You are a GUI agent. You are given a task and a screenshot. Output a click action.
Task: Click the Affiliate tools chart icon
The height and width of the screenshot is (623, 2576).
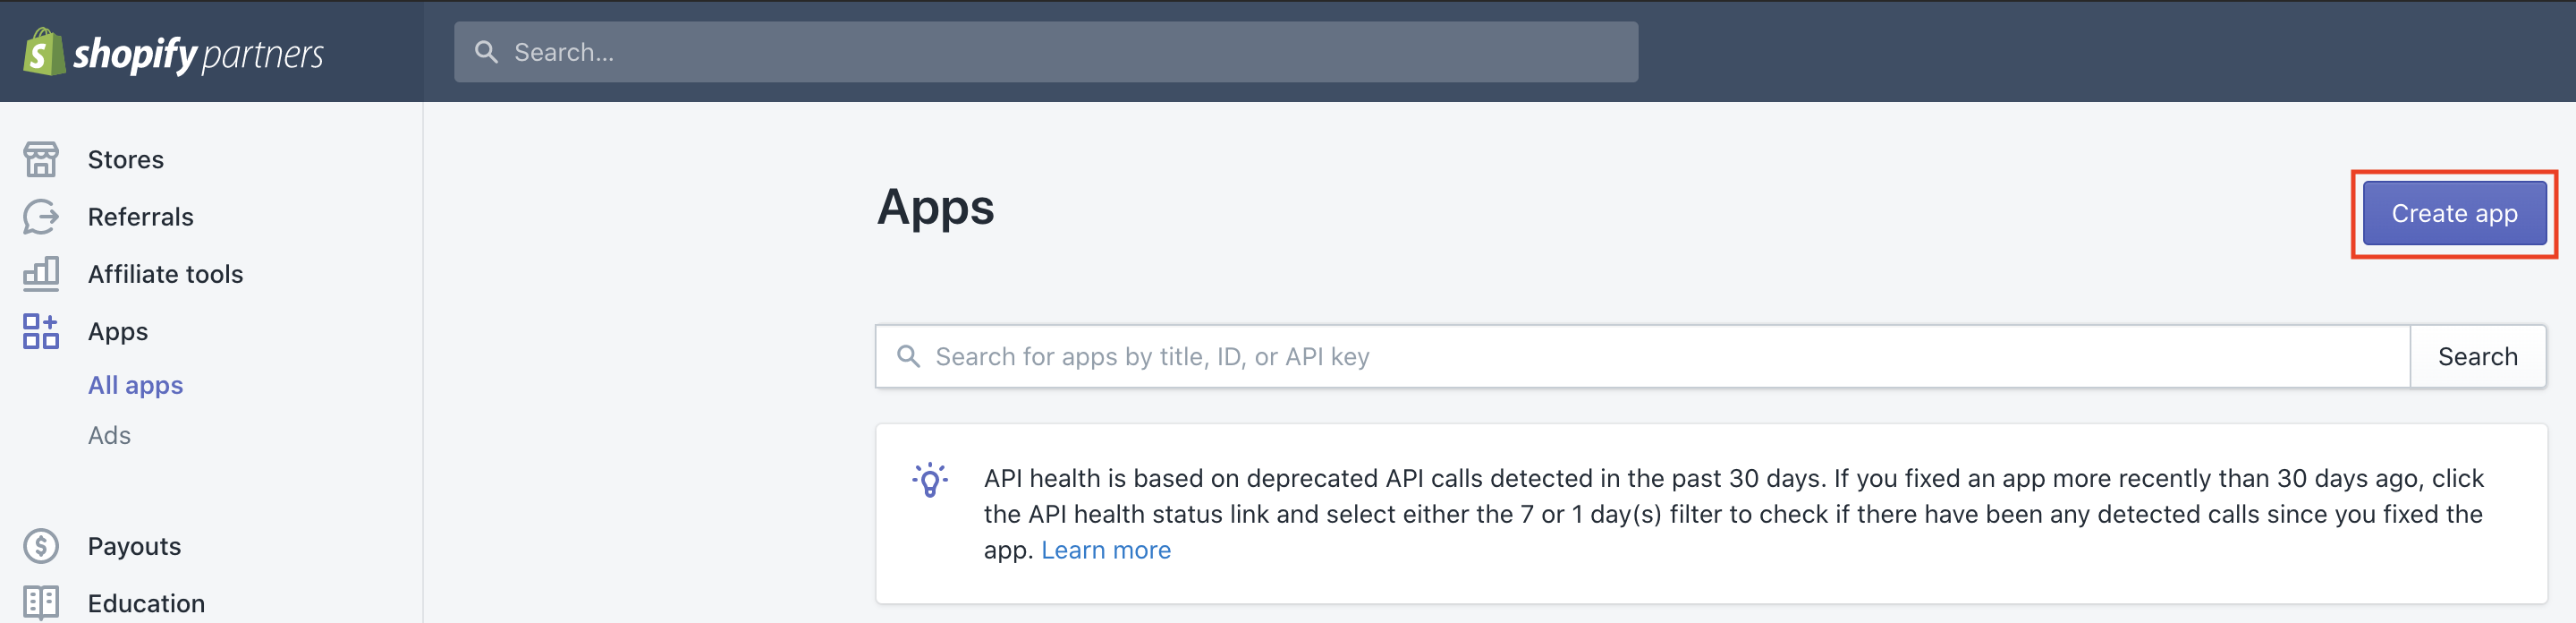pyautogui.click(x=41, y=273)
